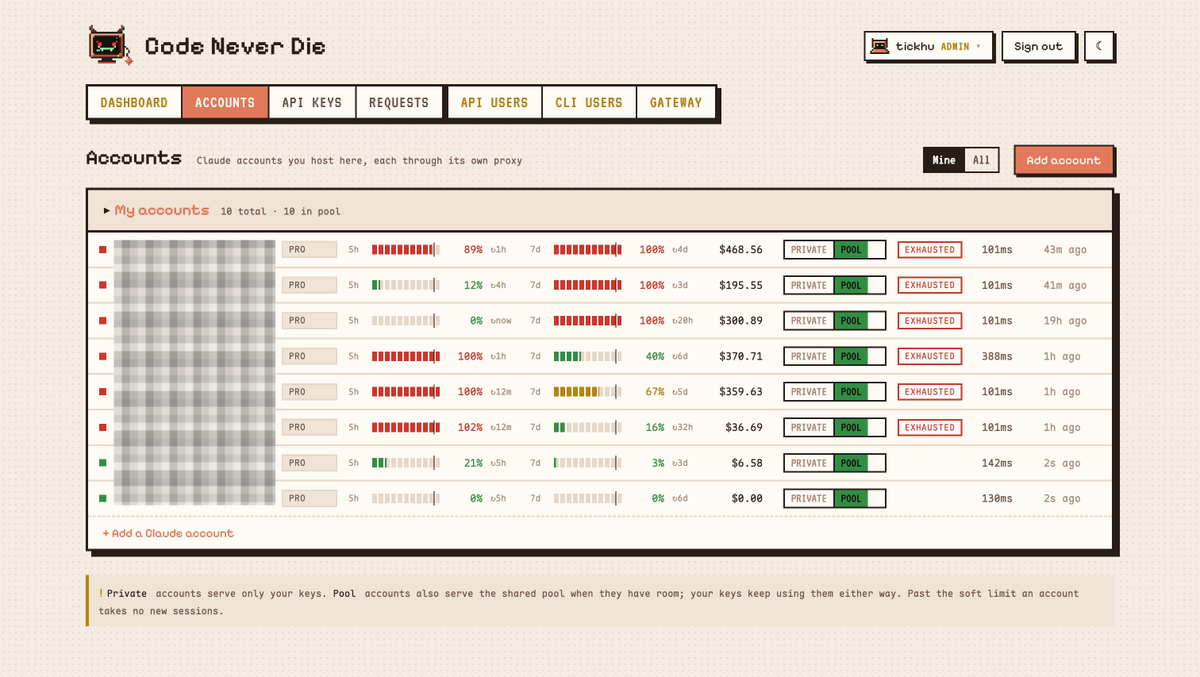The image size is (1200, 677).
Task: Choose Pool on the $6.58 account
Action: click(851, 463)
